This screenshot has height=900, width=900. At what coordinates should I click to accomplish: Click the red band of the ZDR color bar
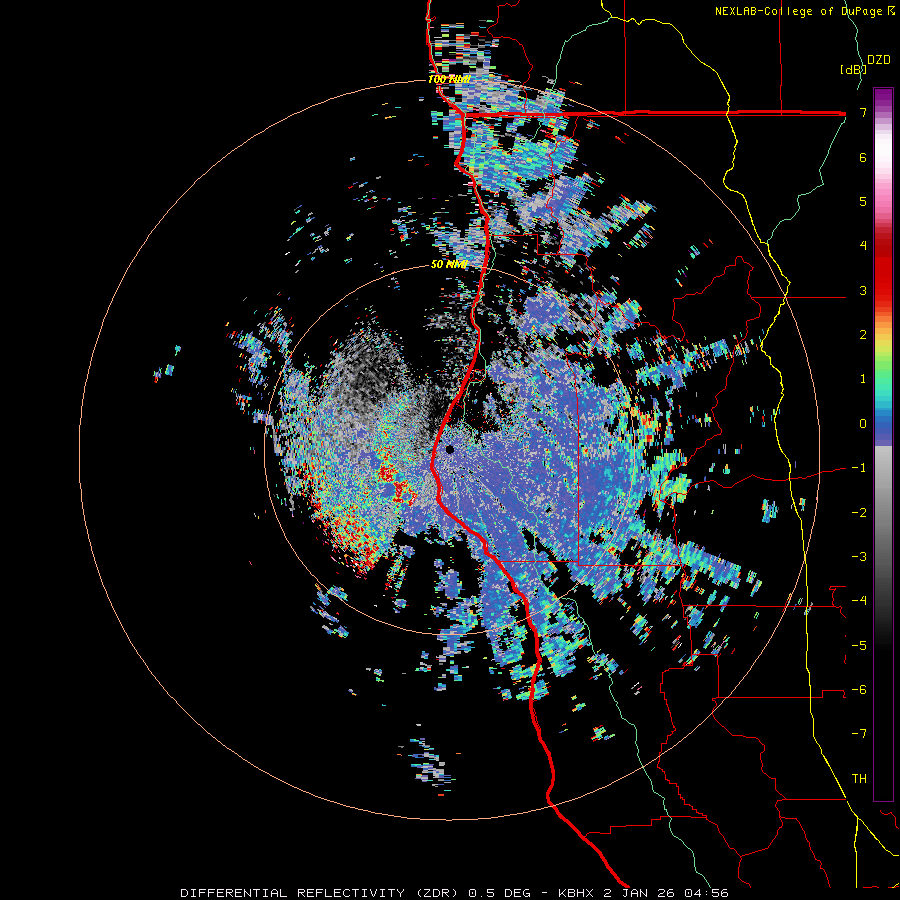pos(883,276)
